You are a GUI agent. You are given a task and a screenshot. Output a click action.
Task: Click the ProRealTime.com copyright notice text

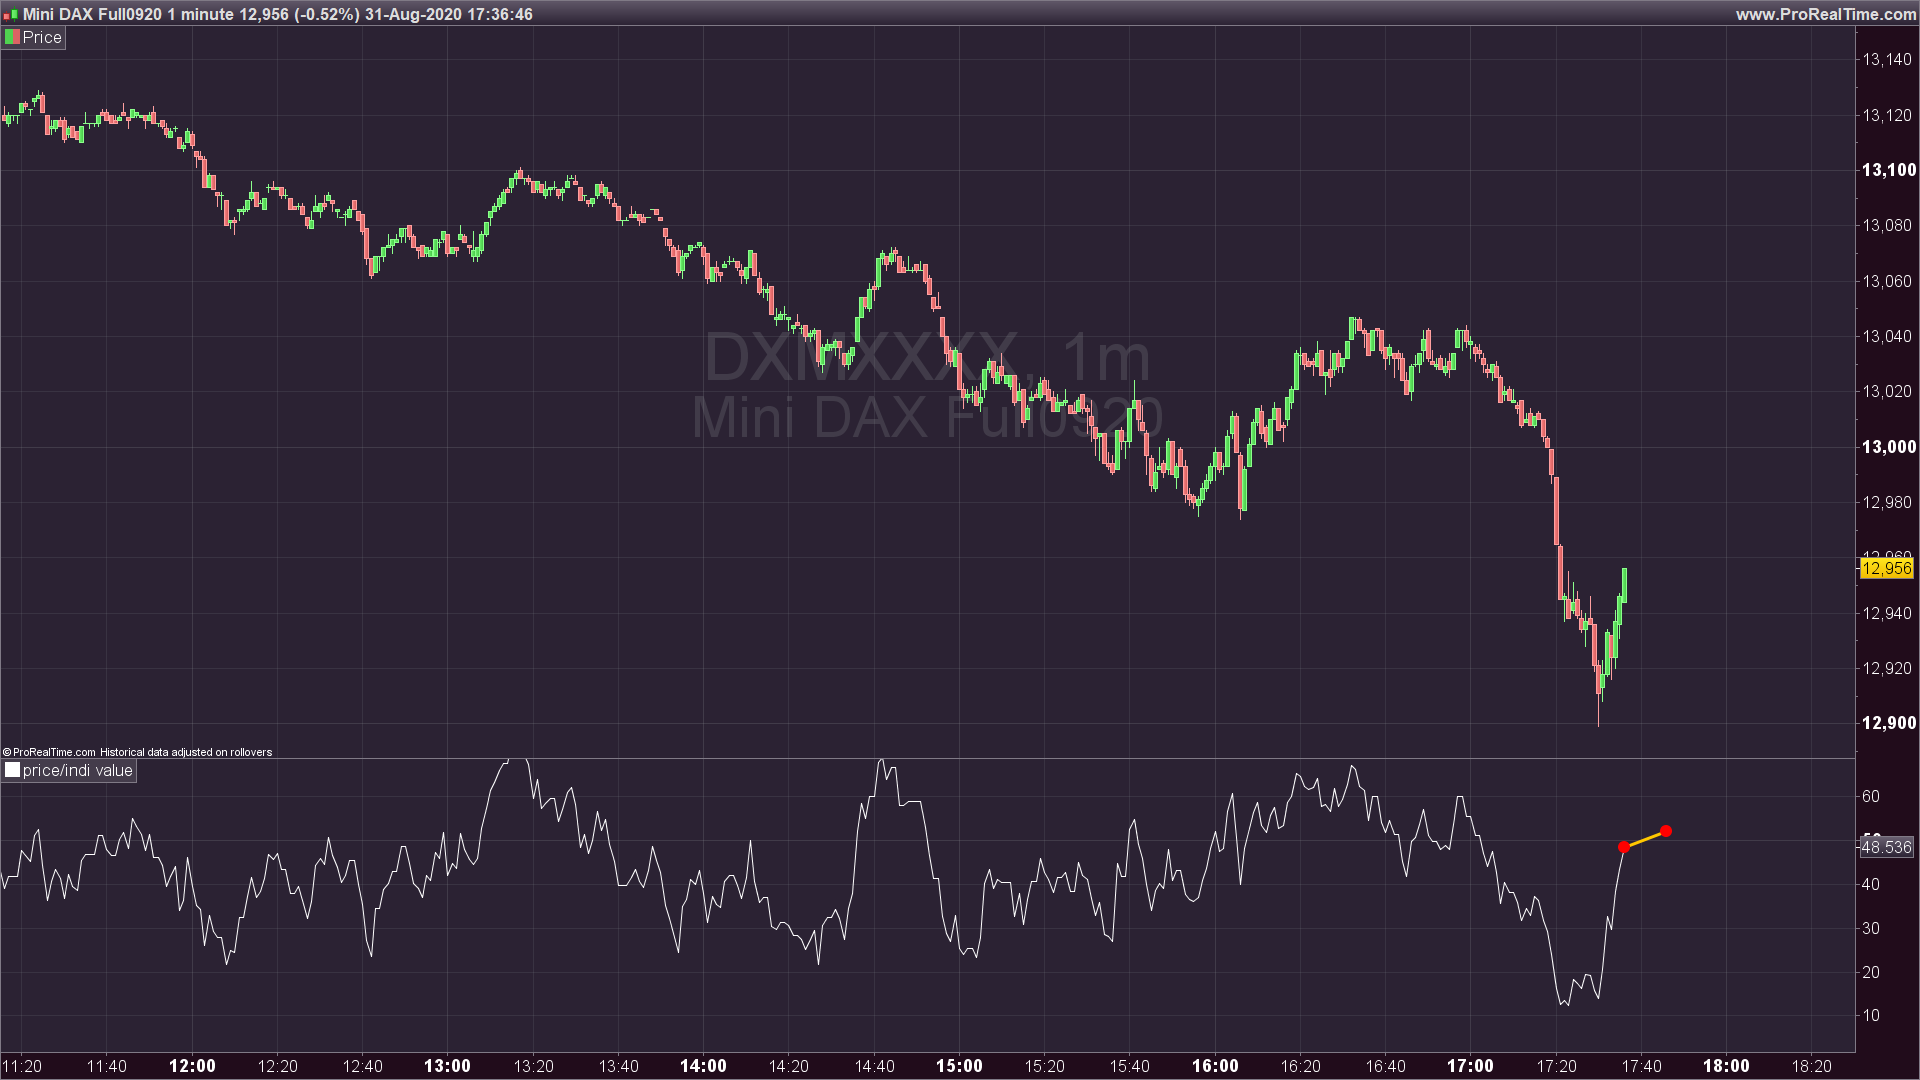[x=137, y=752]
